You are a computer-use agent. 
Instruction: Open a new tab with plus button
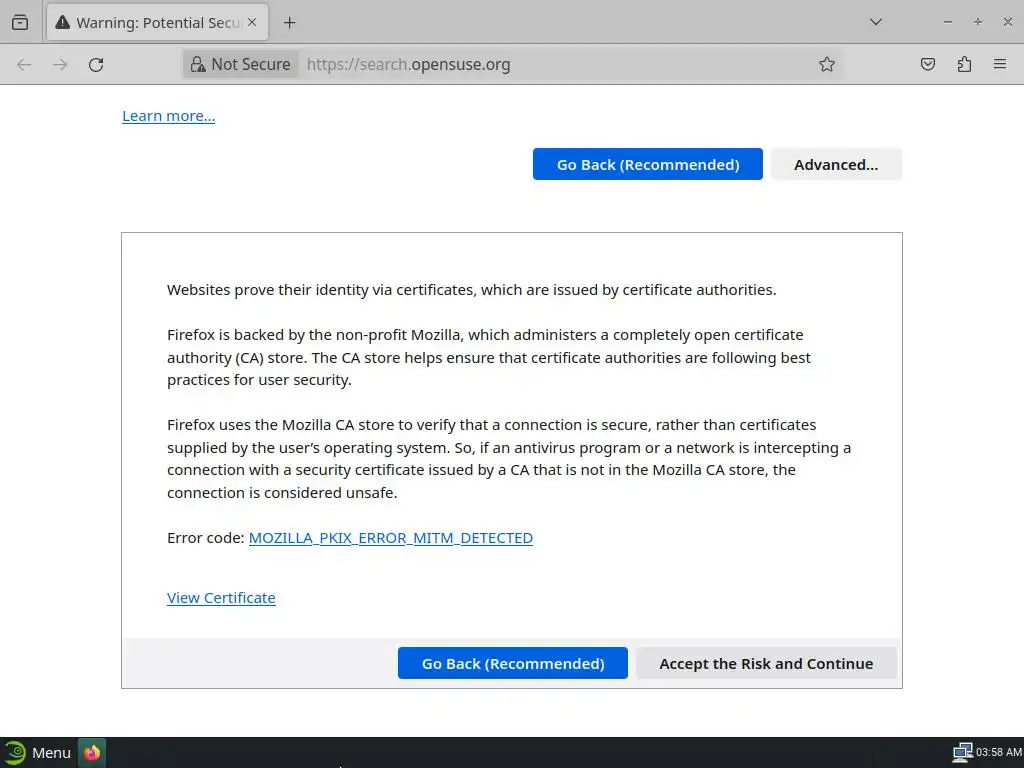(289, 22)
